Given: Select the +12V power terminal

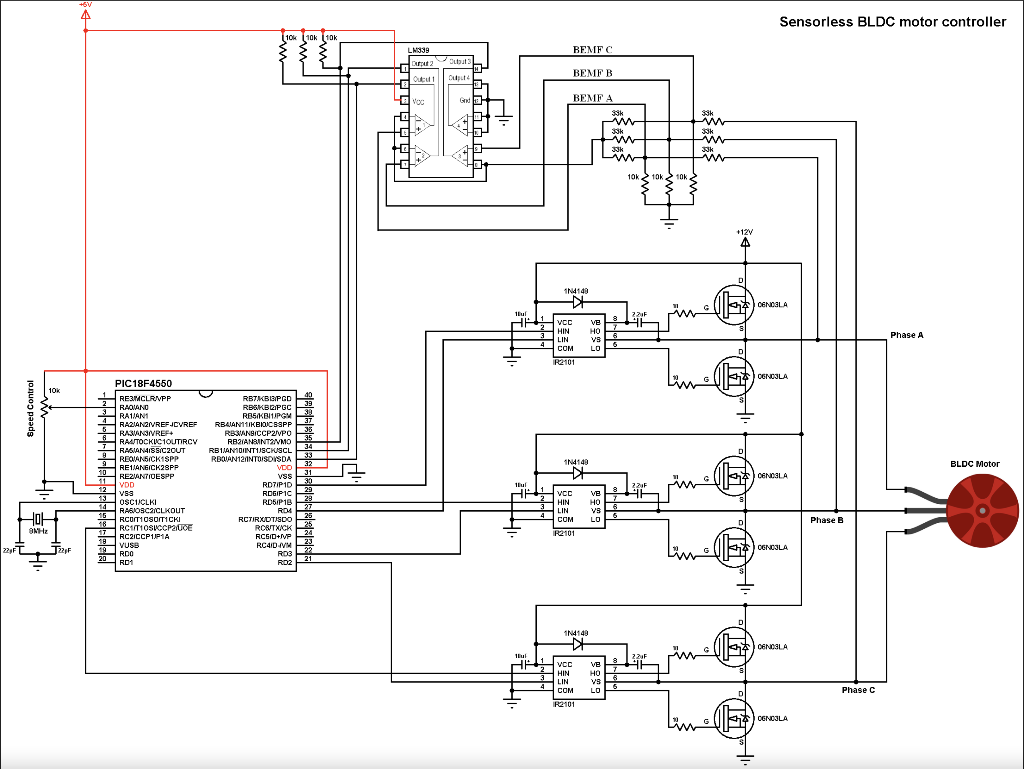Looking at the screenshot, I should pyautogui.click(x=745, y=242).
